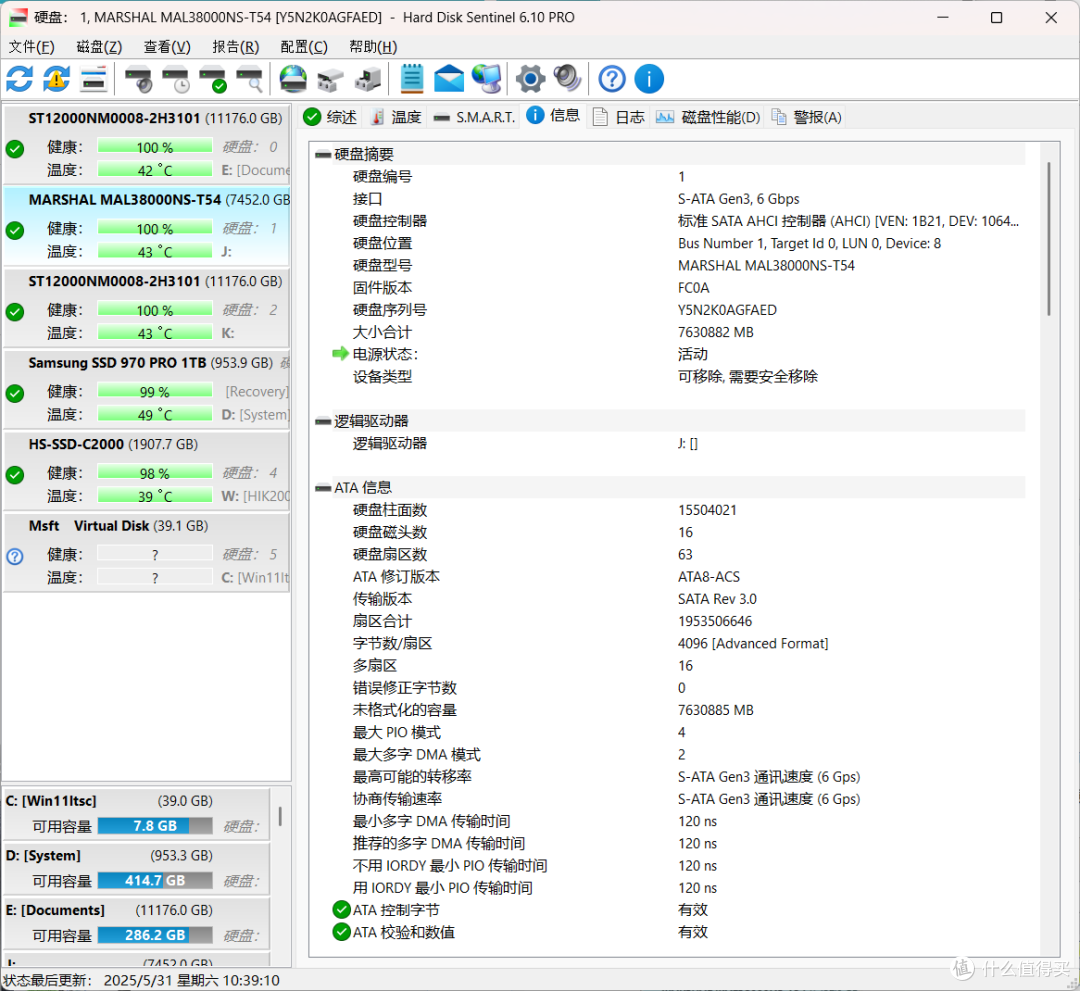Open the 查看(V) menu
This screenshot has height=991, width=1080.
tap(167, 47)
